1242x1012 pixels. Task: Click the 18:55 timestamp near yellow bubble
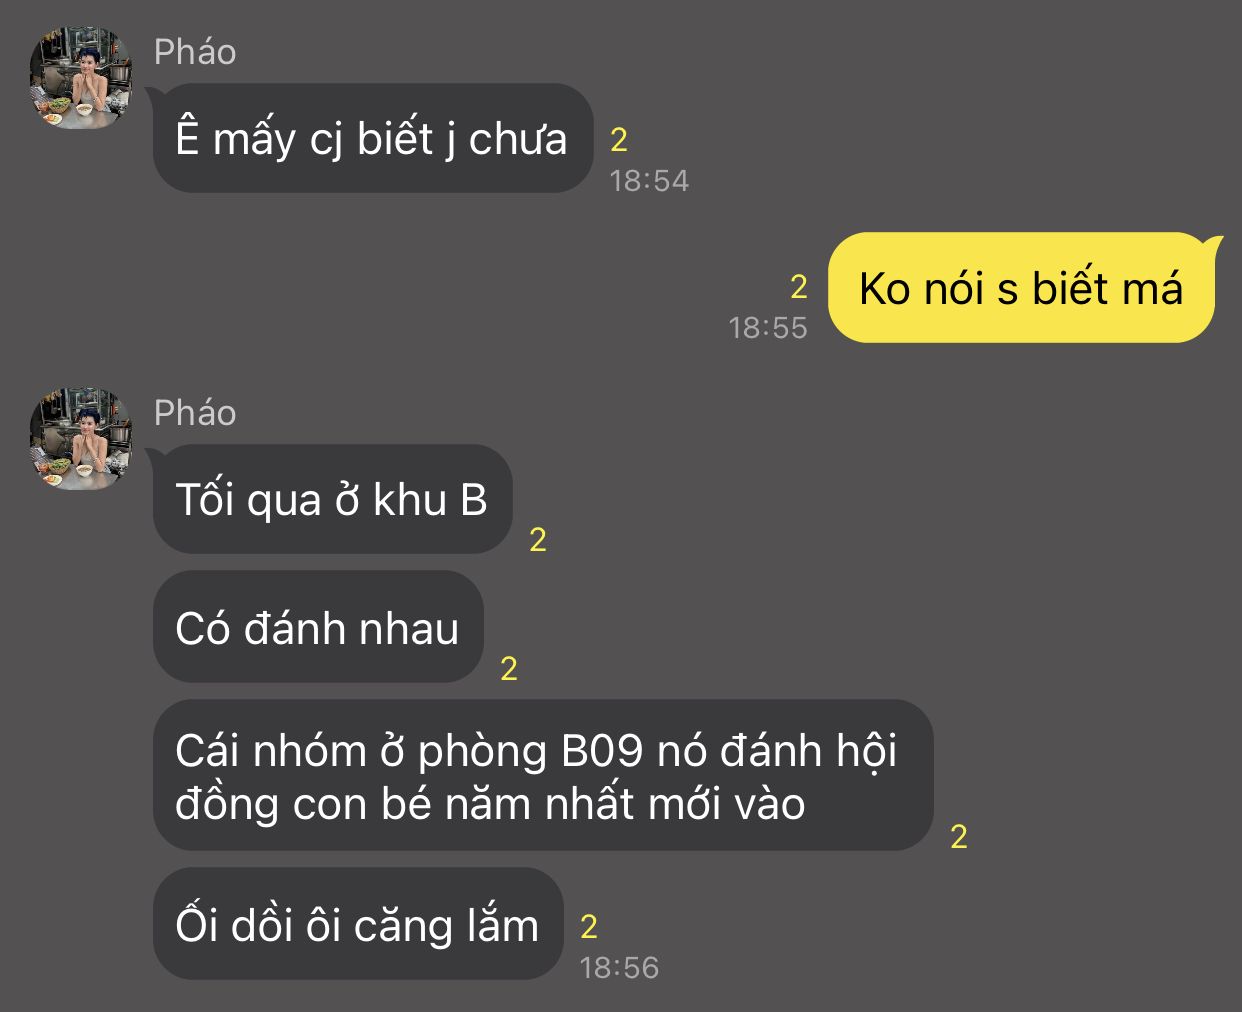[767, 328]
